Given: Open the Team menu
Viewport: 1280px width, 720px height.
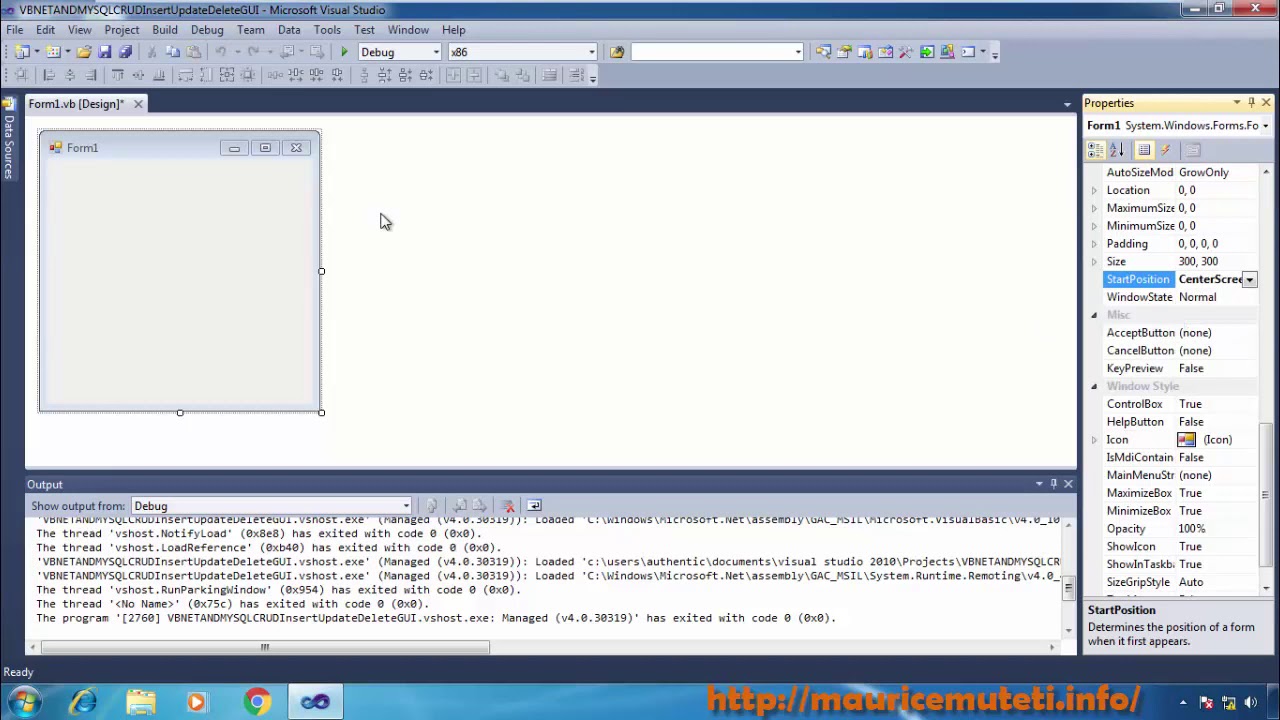Looking at the screenshot, I should pyautogui.click(x=251, y=30).
